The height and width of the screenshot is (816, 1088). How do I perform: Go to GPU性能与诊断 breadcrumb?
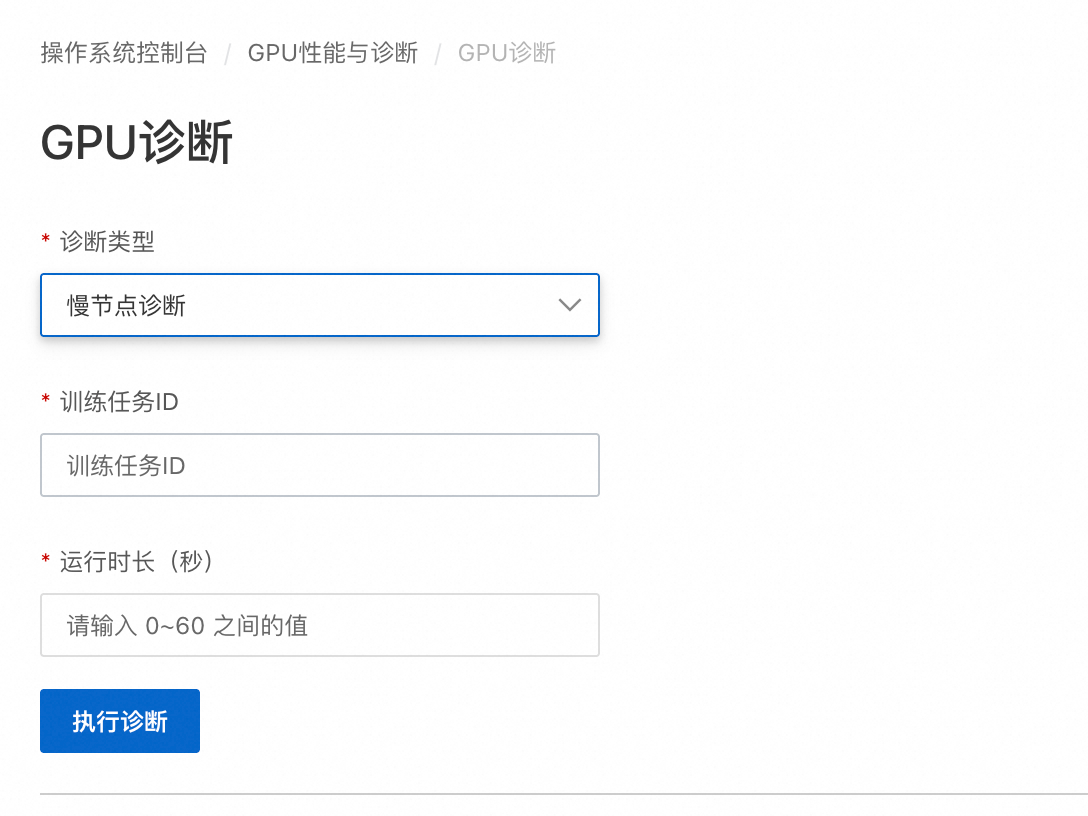pos(332,53)
